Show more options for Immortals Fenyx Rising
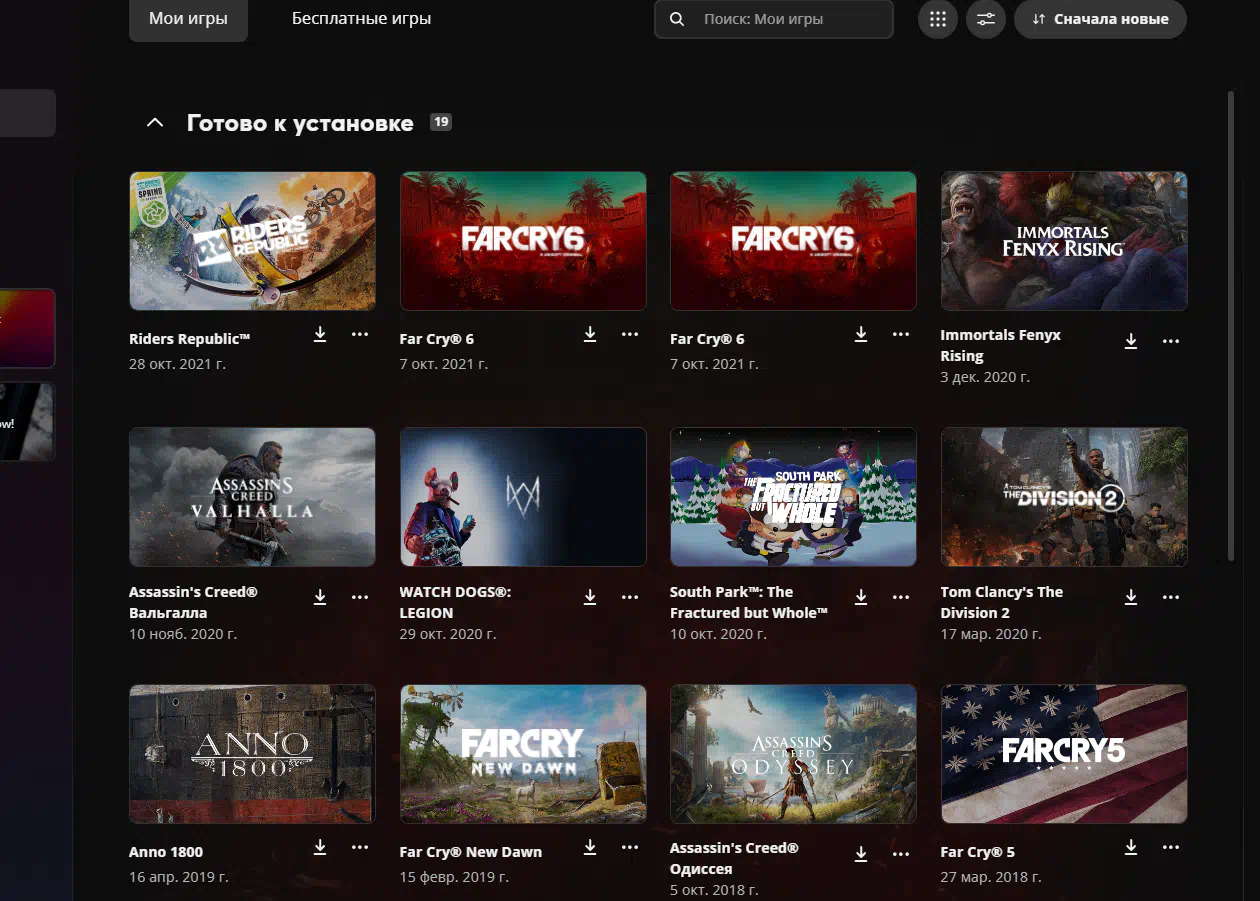Screen dimensions: 1260x901 1171,341
